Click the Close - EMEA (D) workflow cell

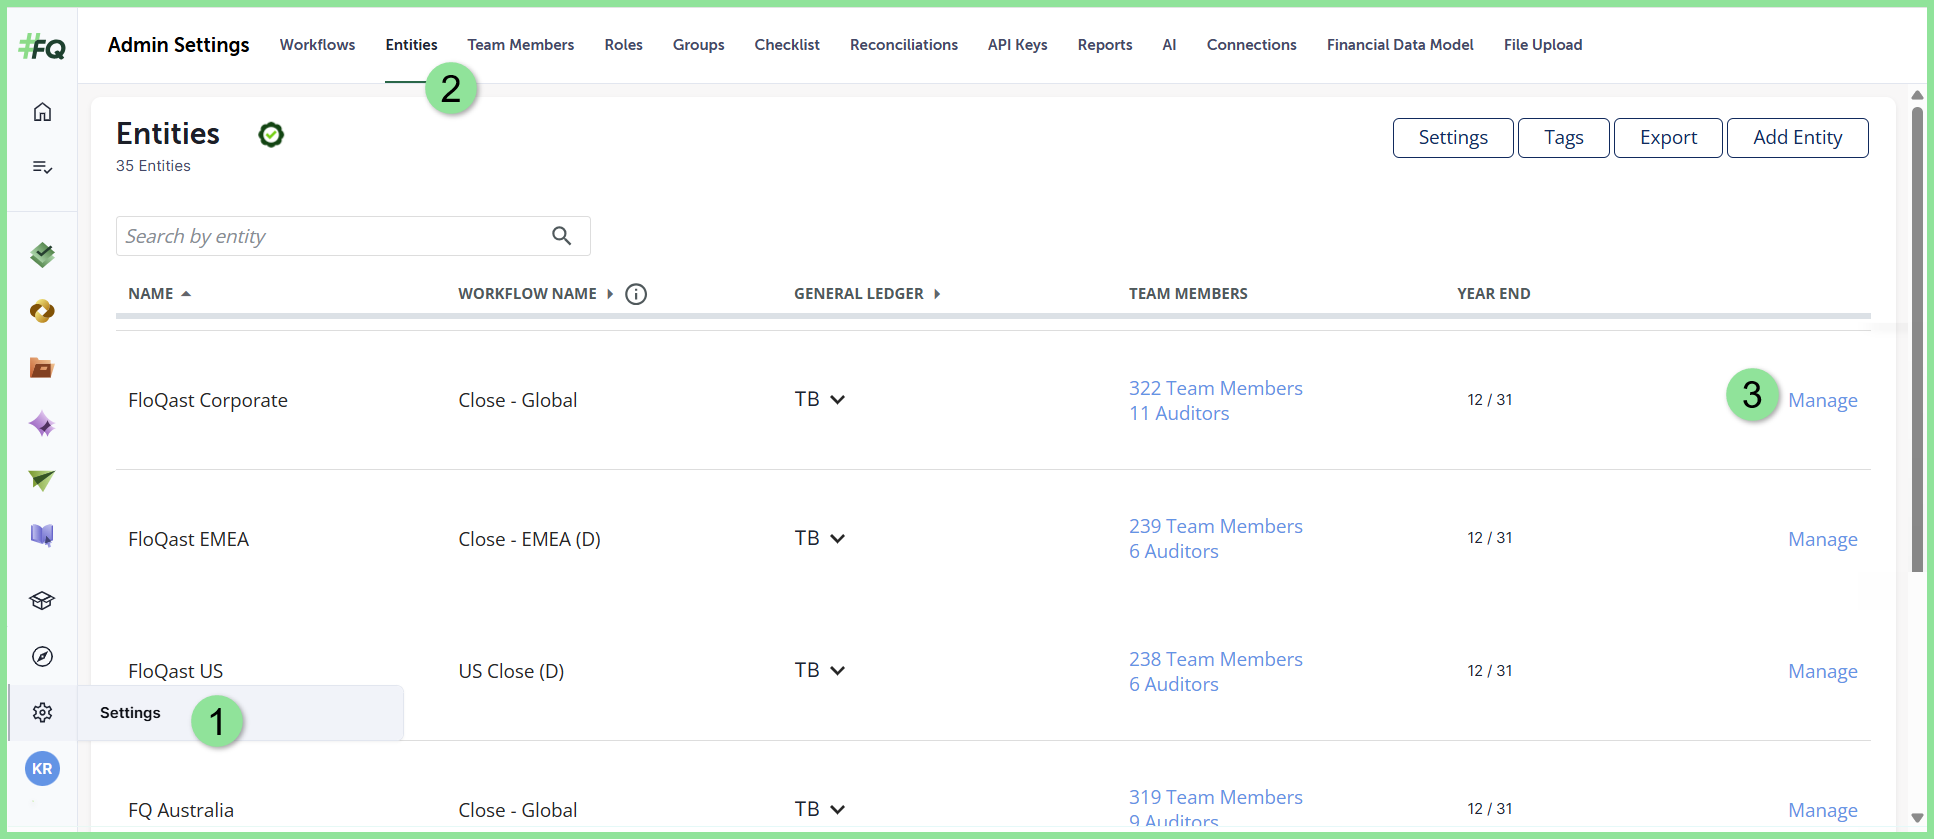pyautogui.click(x=529, y=539)
